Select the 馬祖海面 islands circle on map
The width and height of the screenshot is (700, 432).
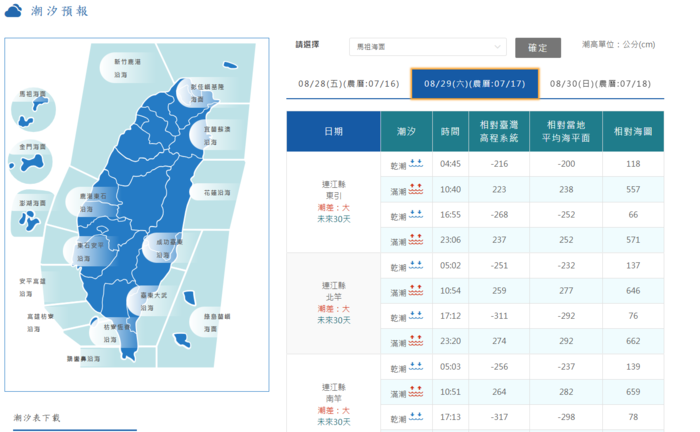(x=33, y=110)
